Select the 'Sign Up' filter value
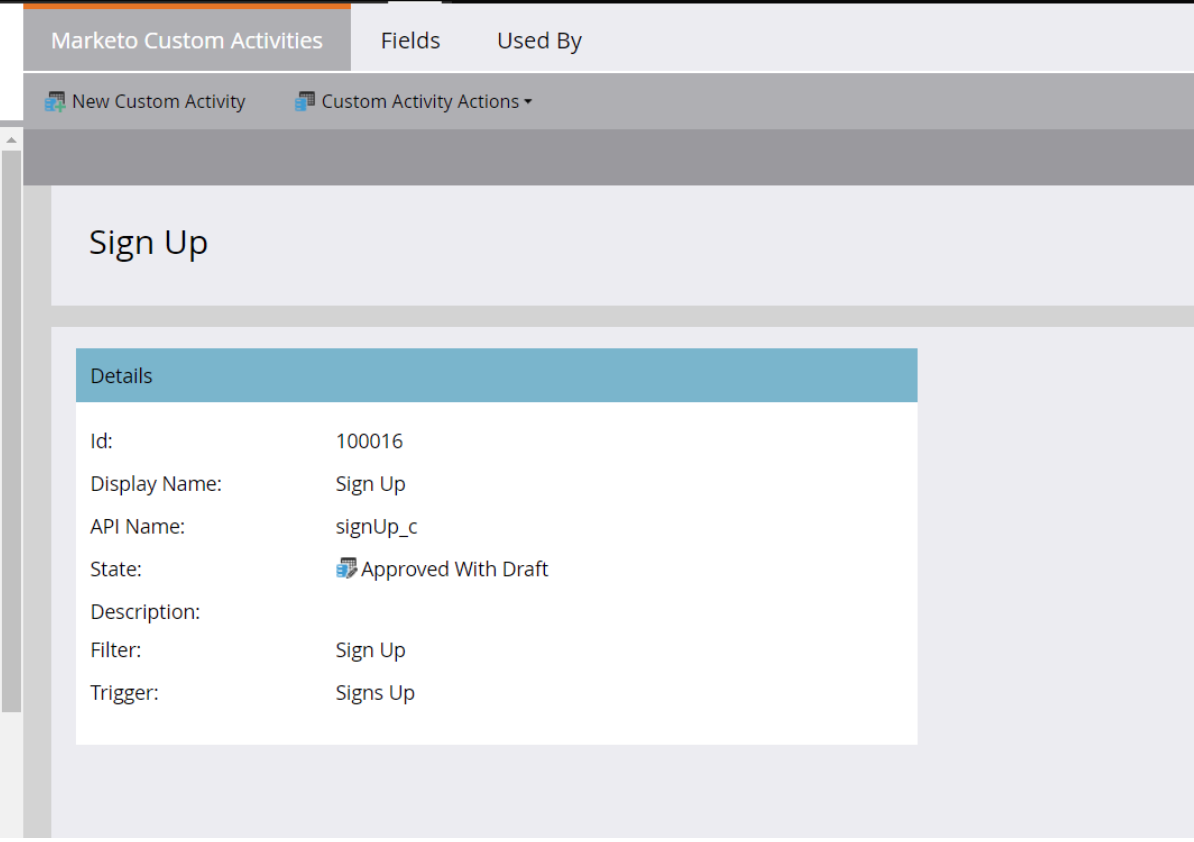Viewport: 1194px width, 842px height. pos(370,650)
